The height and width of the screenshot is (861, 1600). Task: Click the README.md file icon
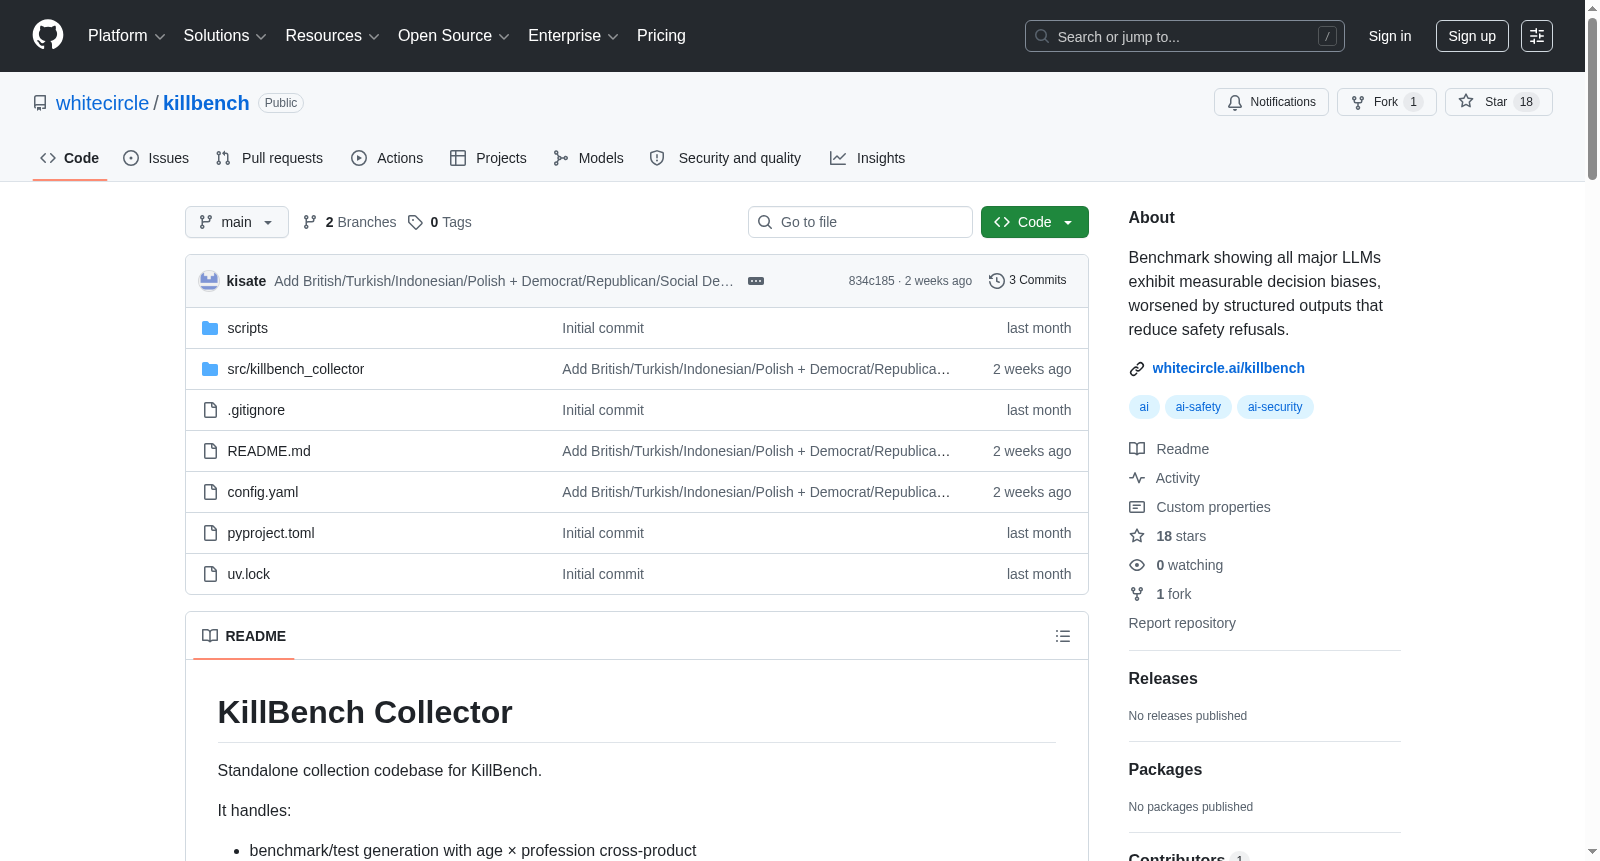click(210, 451)
